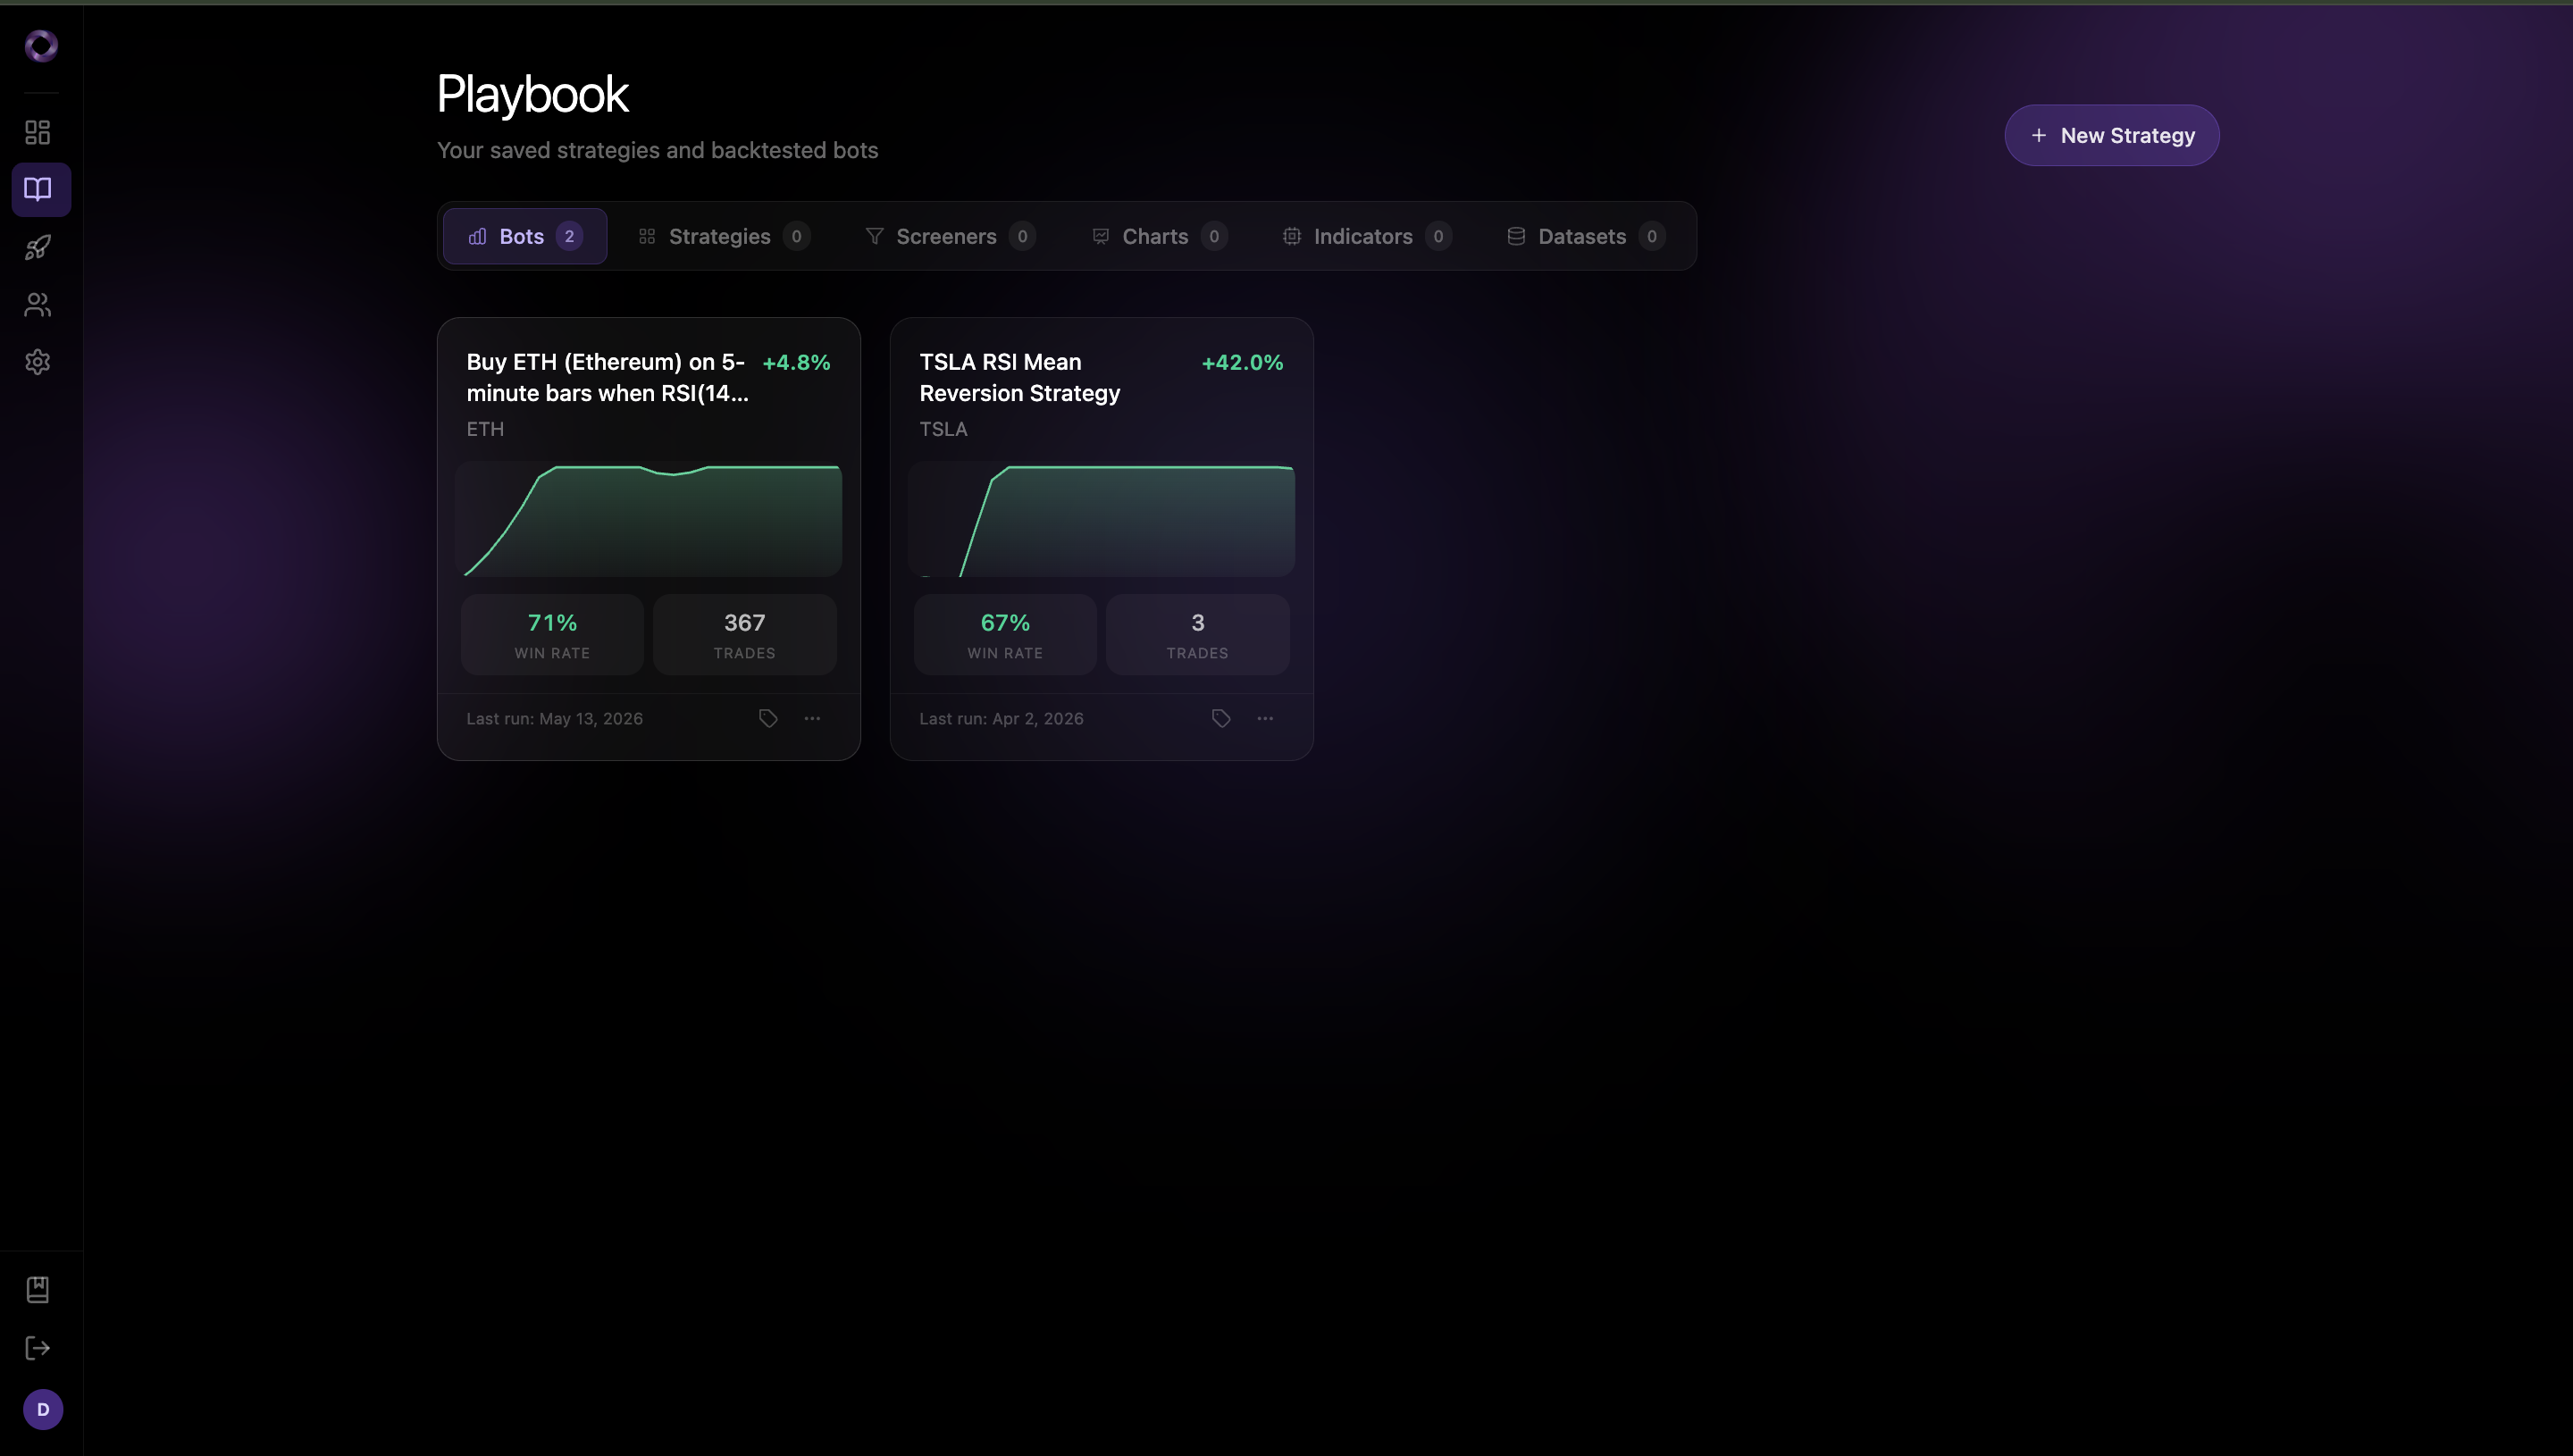2573x1456 pixels.
Task: Switch to the Charts tab
Action: click(1159, 236)
